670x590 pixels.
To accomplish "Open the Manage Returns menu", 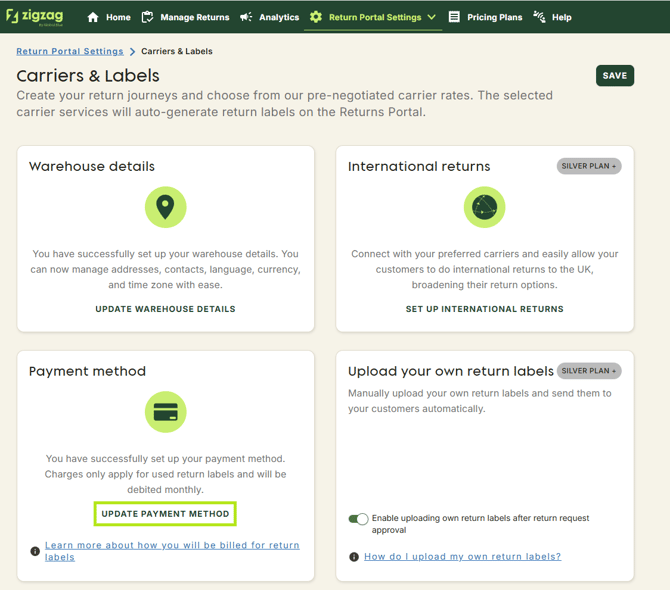I will 185,17.
